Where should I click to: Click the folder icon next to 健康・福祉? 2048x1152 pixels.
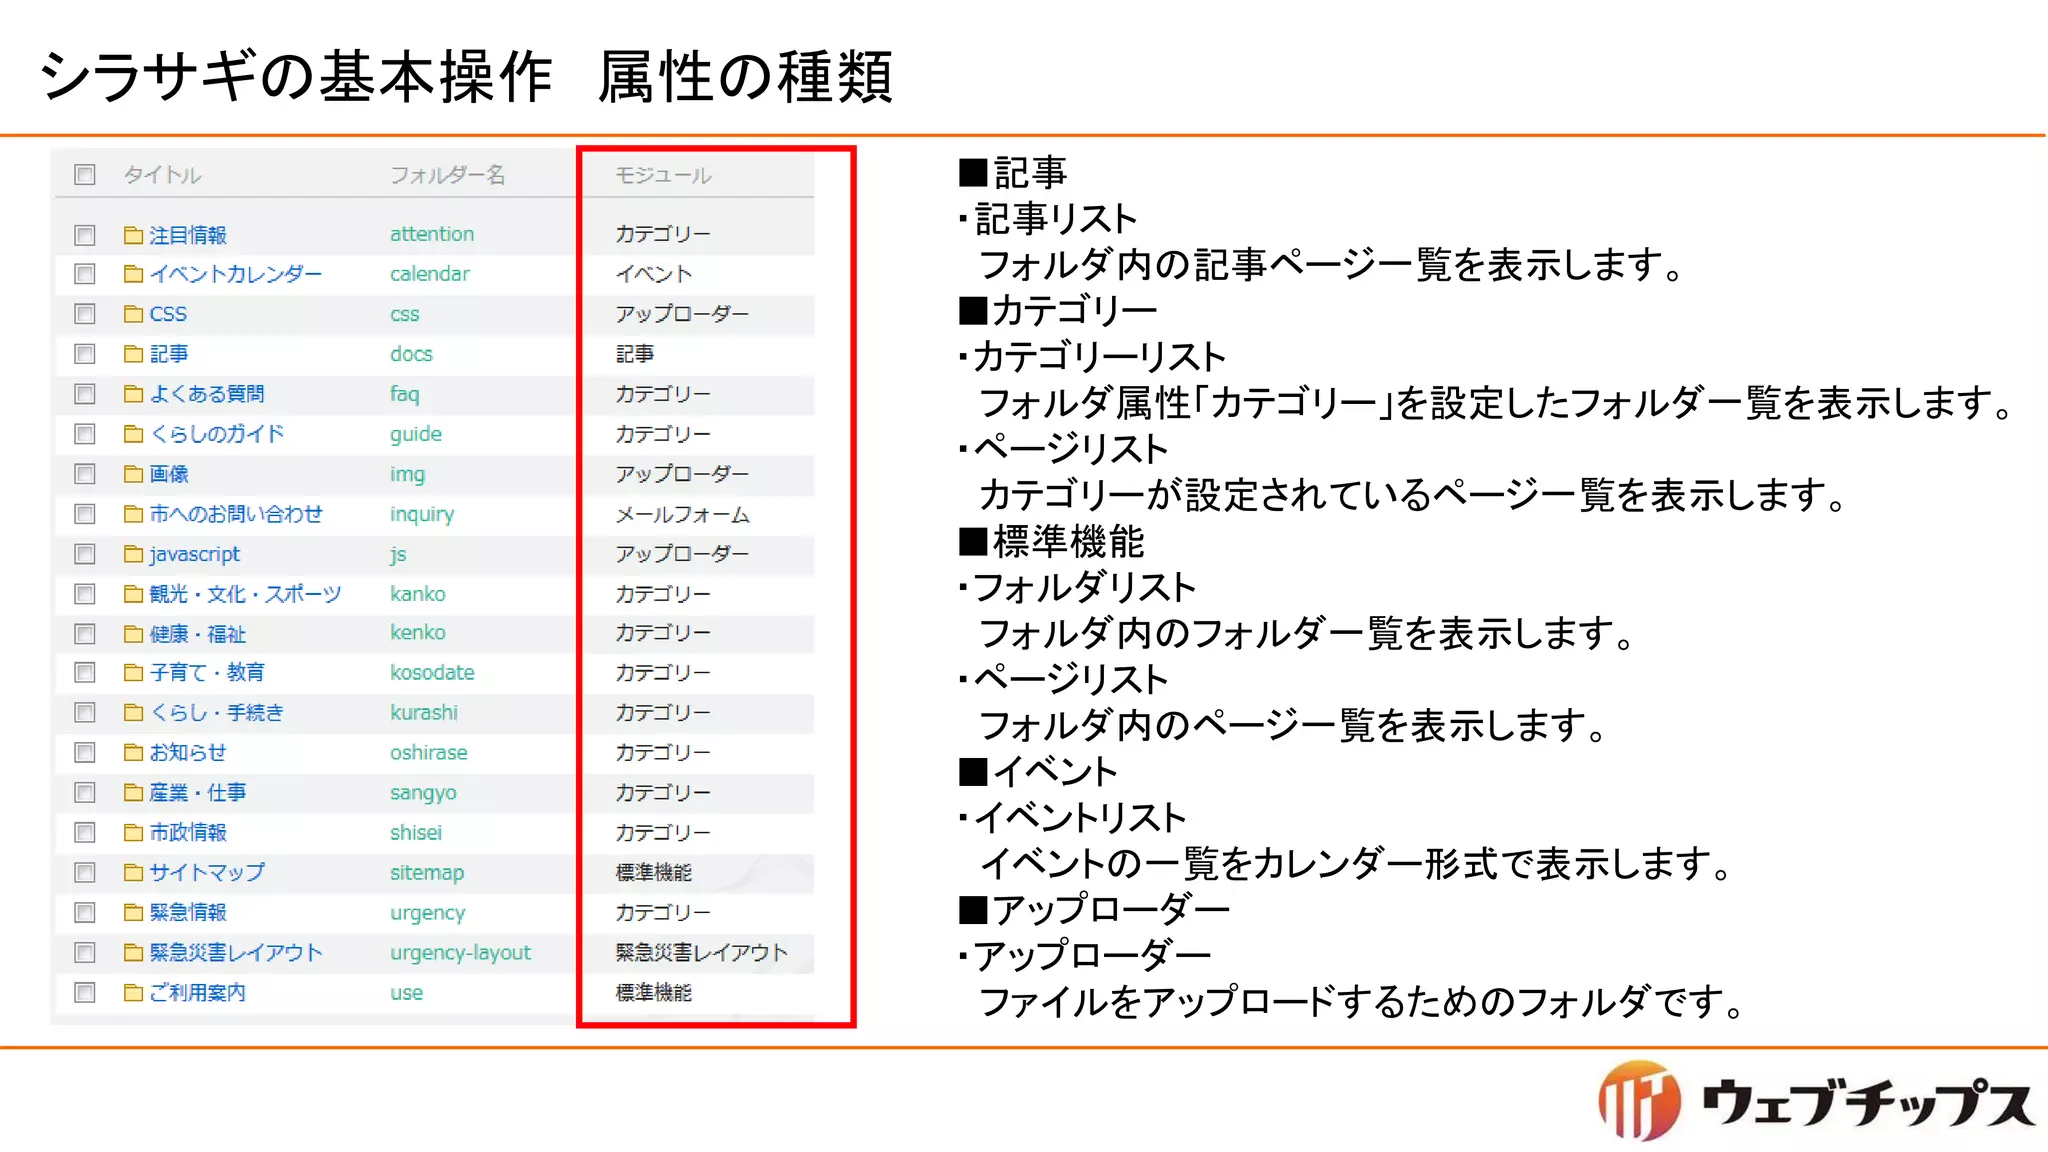tap(133, 634)
